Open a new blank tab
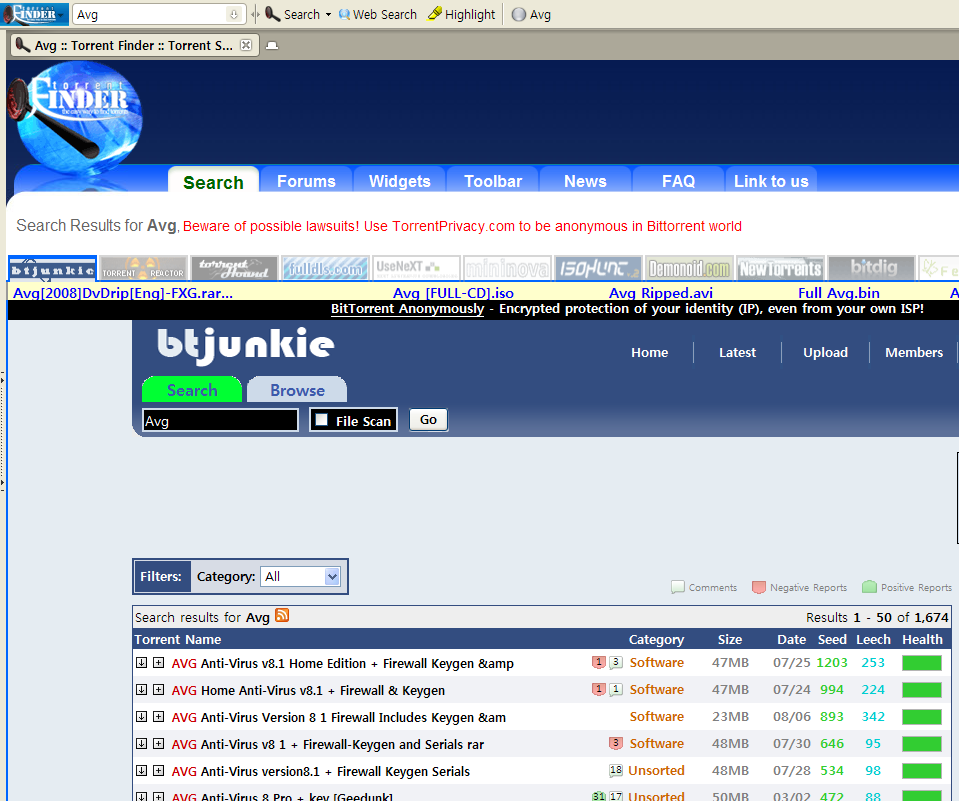Viewport: 959px width, 801px height. coord(272,45)
